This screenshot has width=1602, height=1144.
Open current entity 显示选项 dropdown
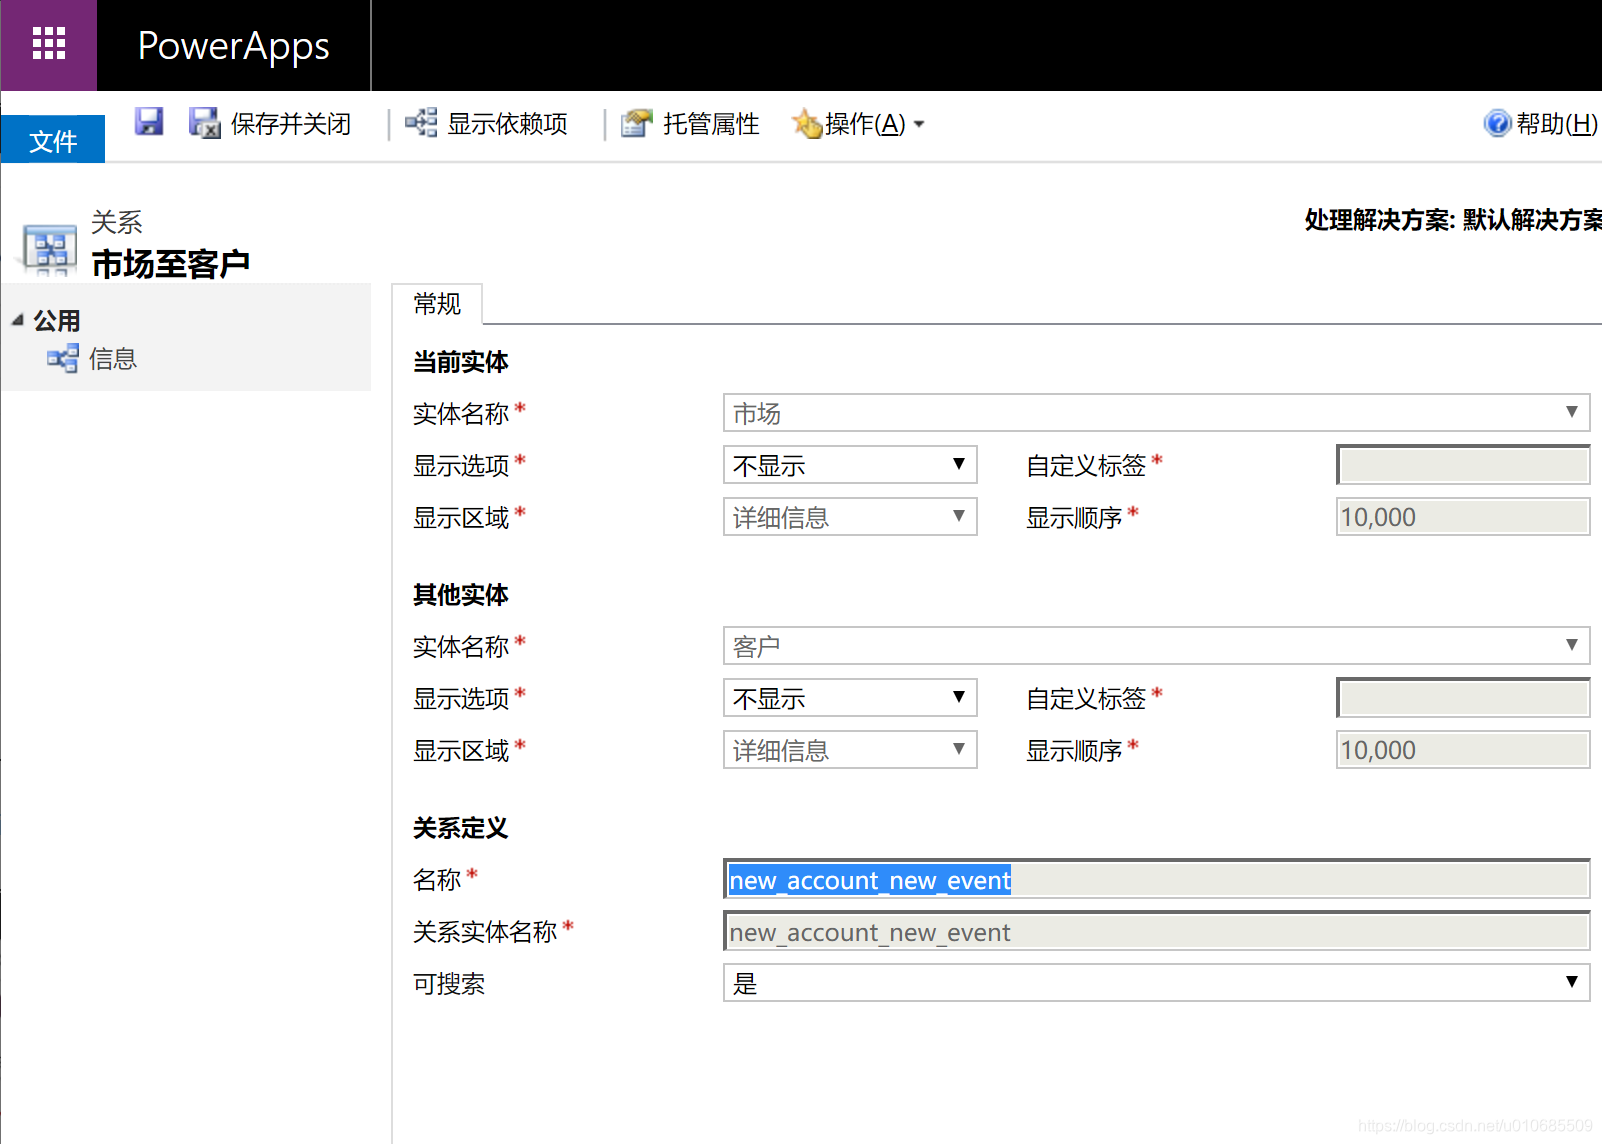(850, 465)
